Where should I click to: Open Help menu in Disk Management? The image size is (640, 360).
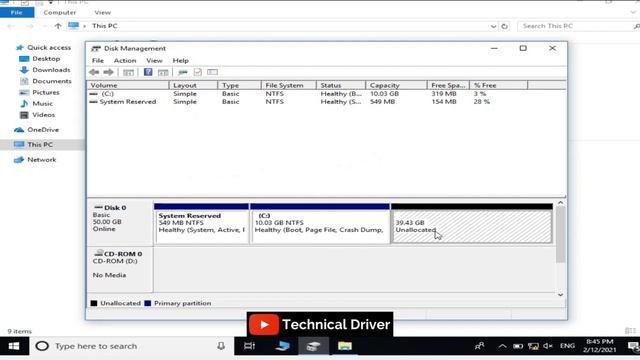180,60
